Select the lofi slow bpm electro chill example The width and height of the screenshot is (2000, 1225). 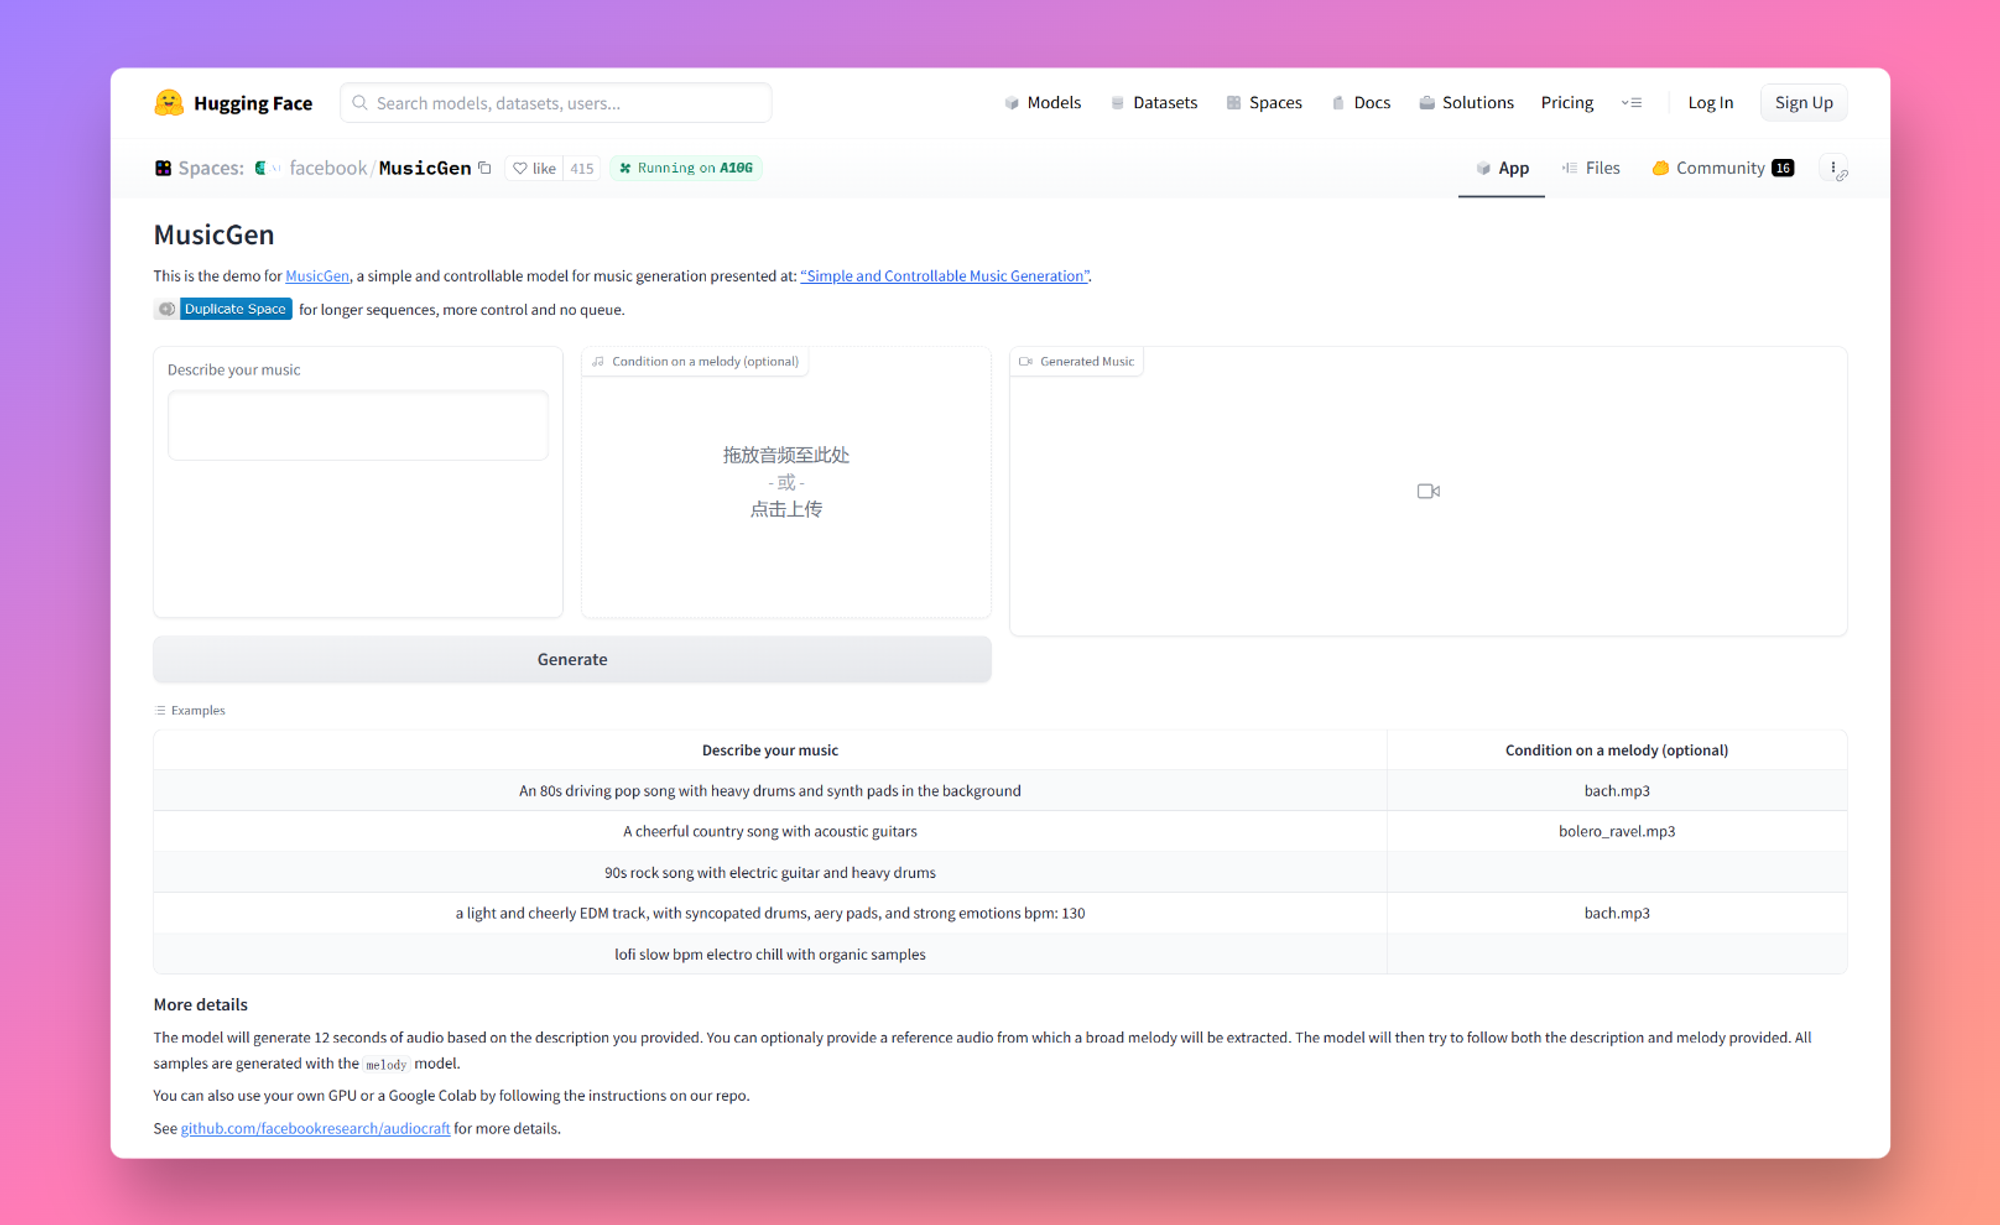click(x=770, y=954)
